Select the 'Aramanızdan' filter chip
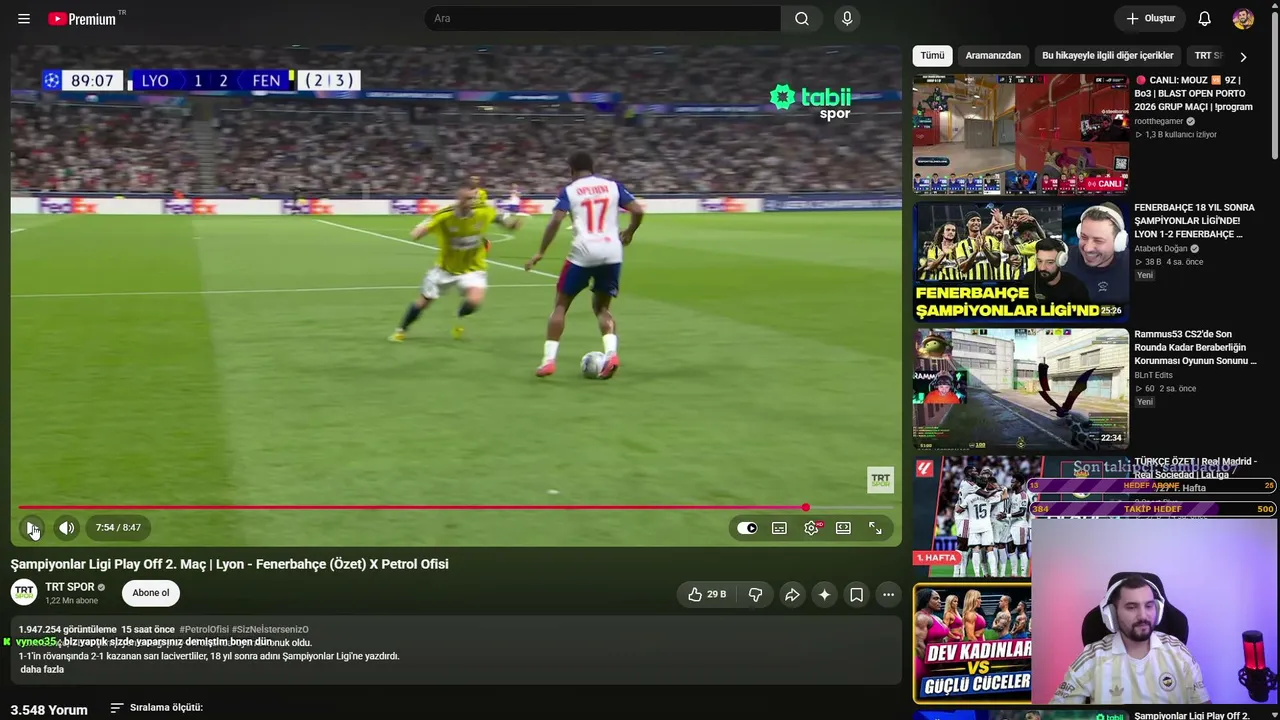The height and width of the screenshot is (720, 1280). pos(993,56)
